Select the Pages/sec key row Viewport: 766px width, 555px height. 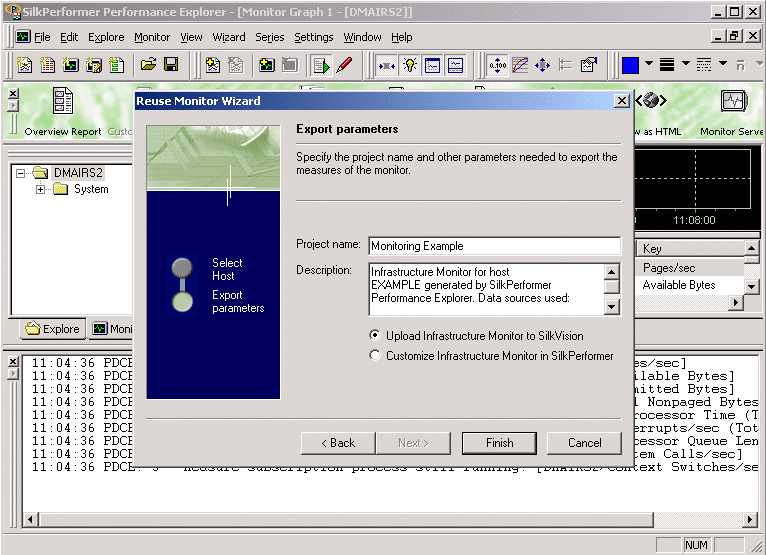689,268
